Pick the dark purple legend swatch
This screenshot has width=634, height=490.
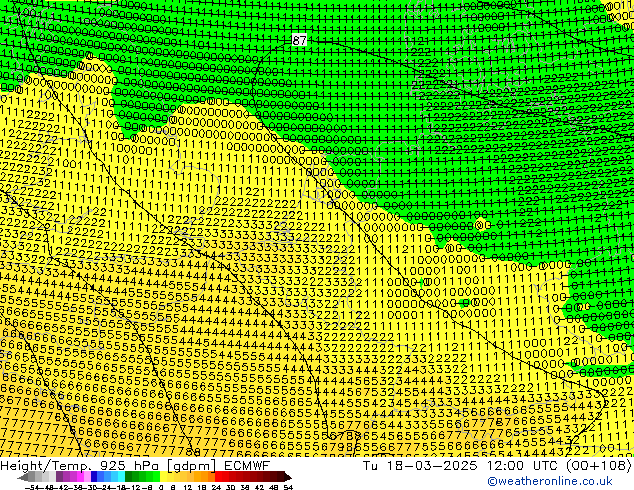[x=59, y=477]
